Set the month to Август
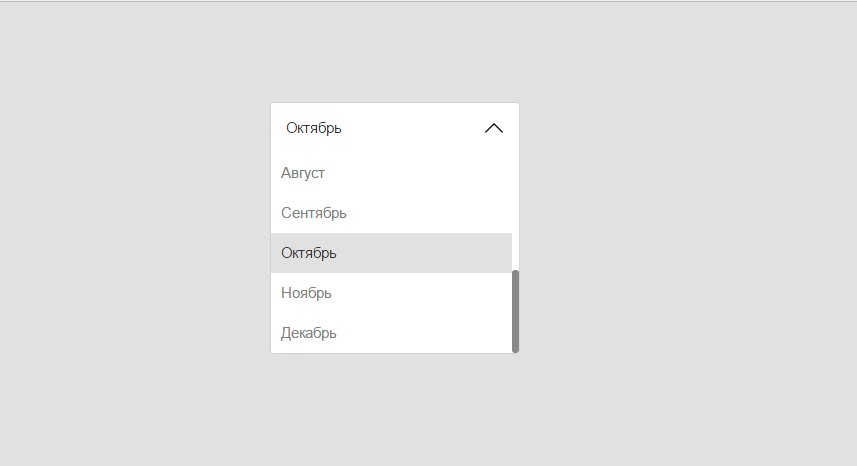 (303, 173)
